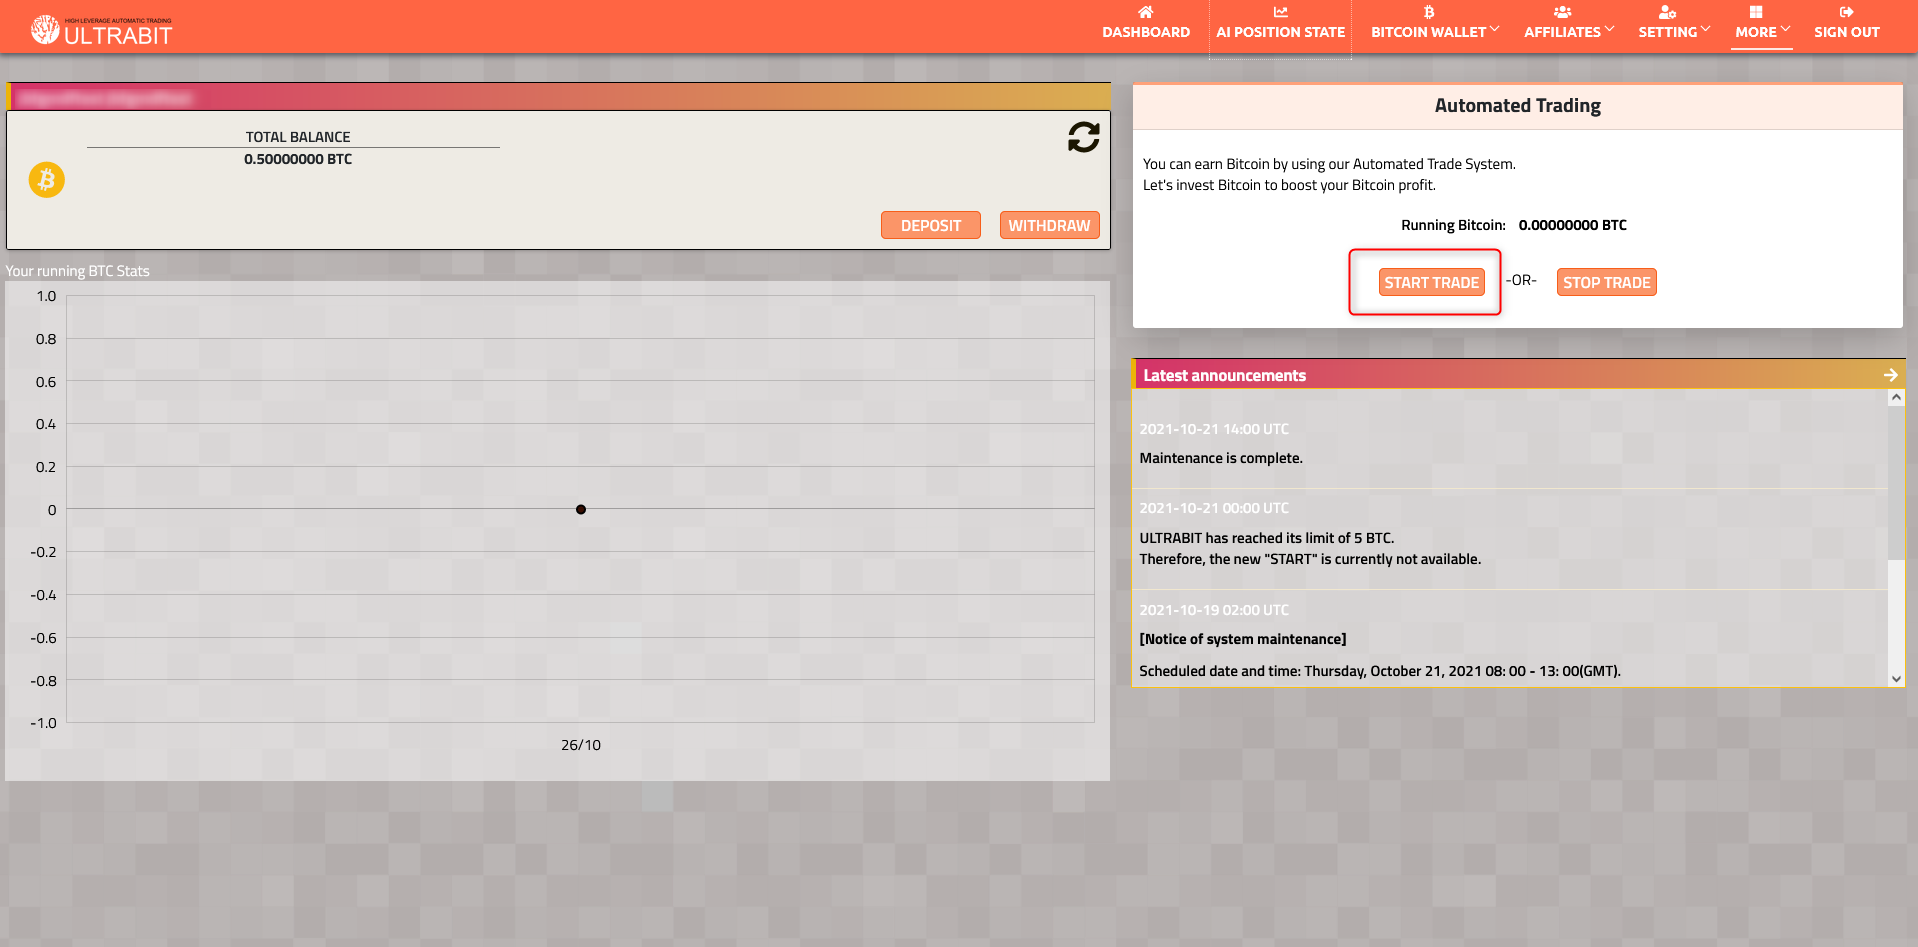Click the 2021-10-21 00:00 UTC timestamp
Screen dimensions: 1918x947
[x=1214, y=508]
